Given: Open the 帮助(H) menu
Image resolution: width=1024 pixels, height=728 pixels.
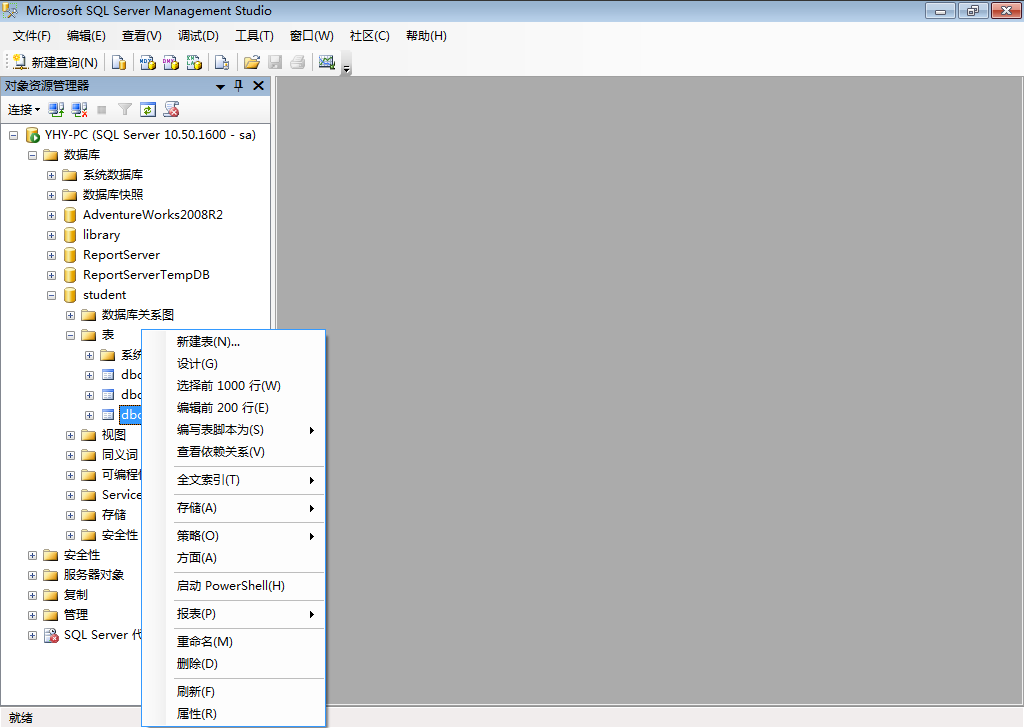Looking at the screenshot, I should click(x=426, y=36).
